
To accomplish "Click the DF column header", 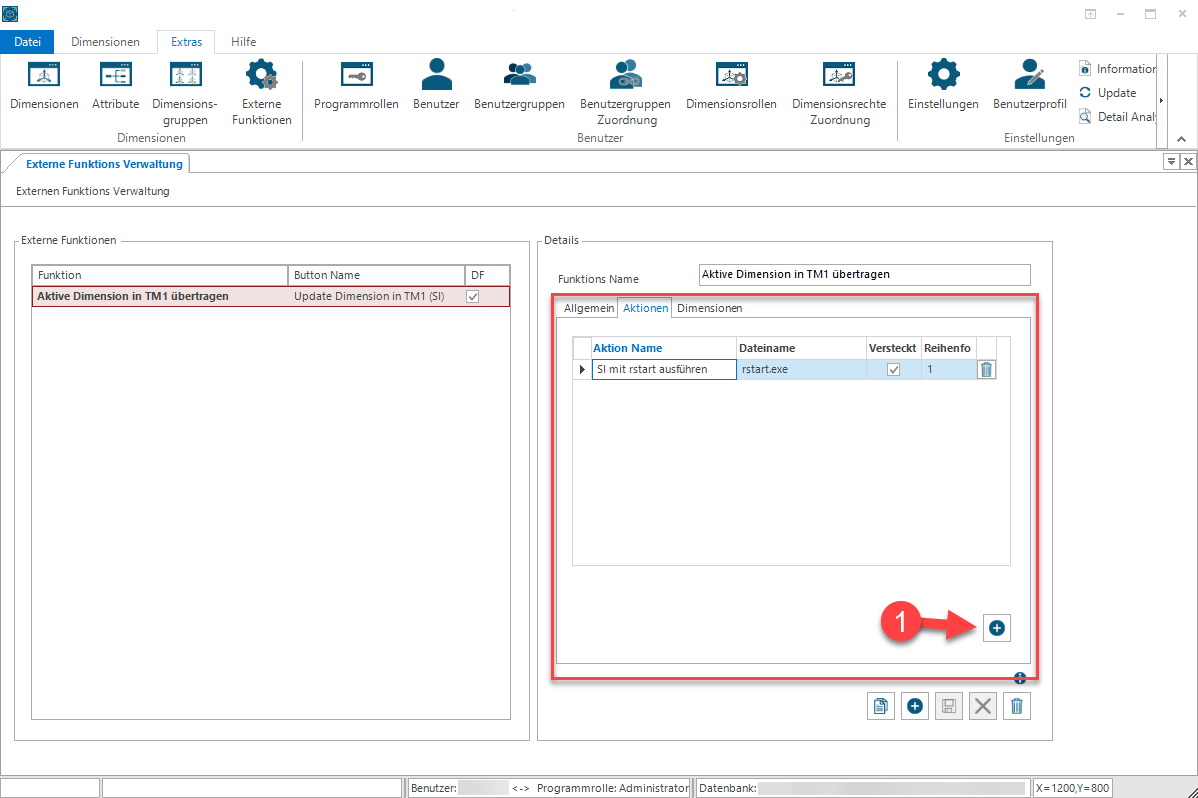I will point(487,275).
